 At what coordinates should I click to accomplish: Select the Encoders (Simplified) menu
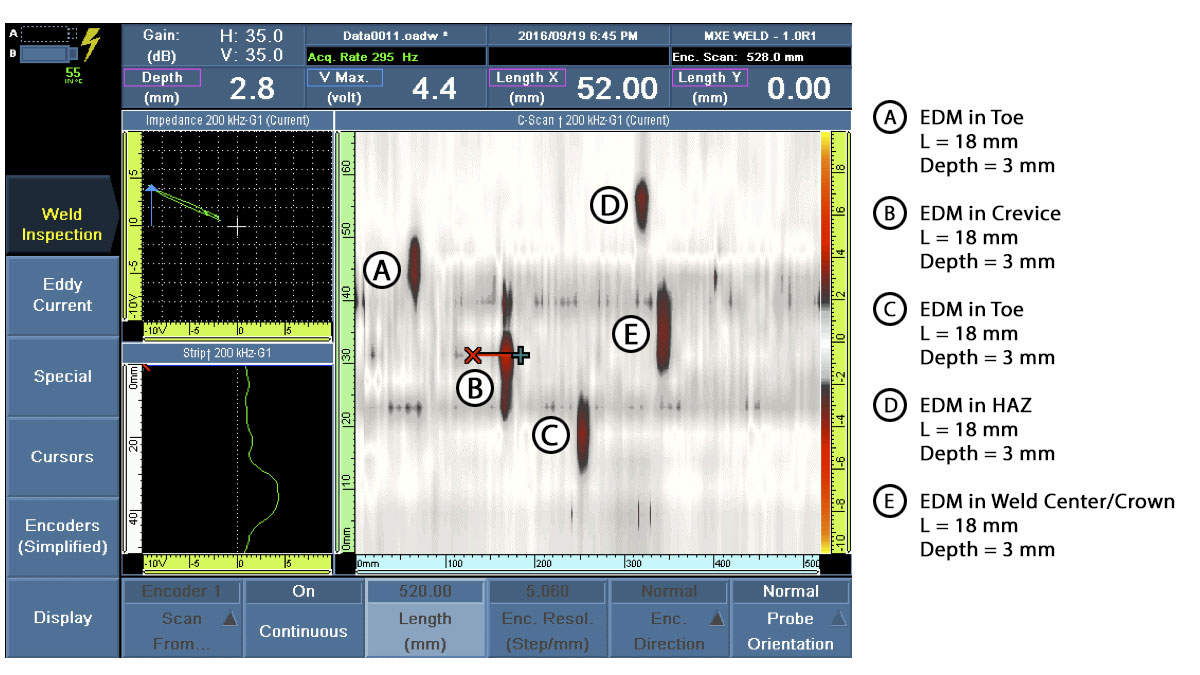point(62,536)
